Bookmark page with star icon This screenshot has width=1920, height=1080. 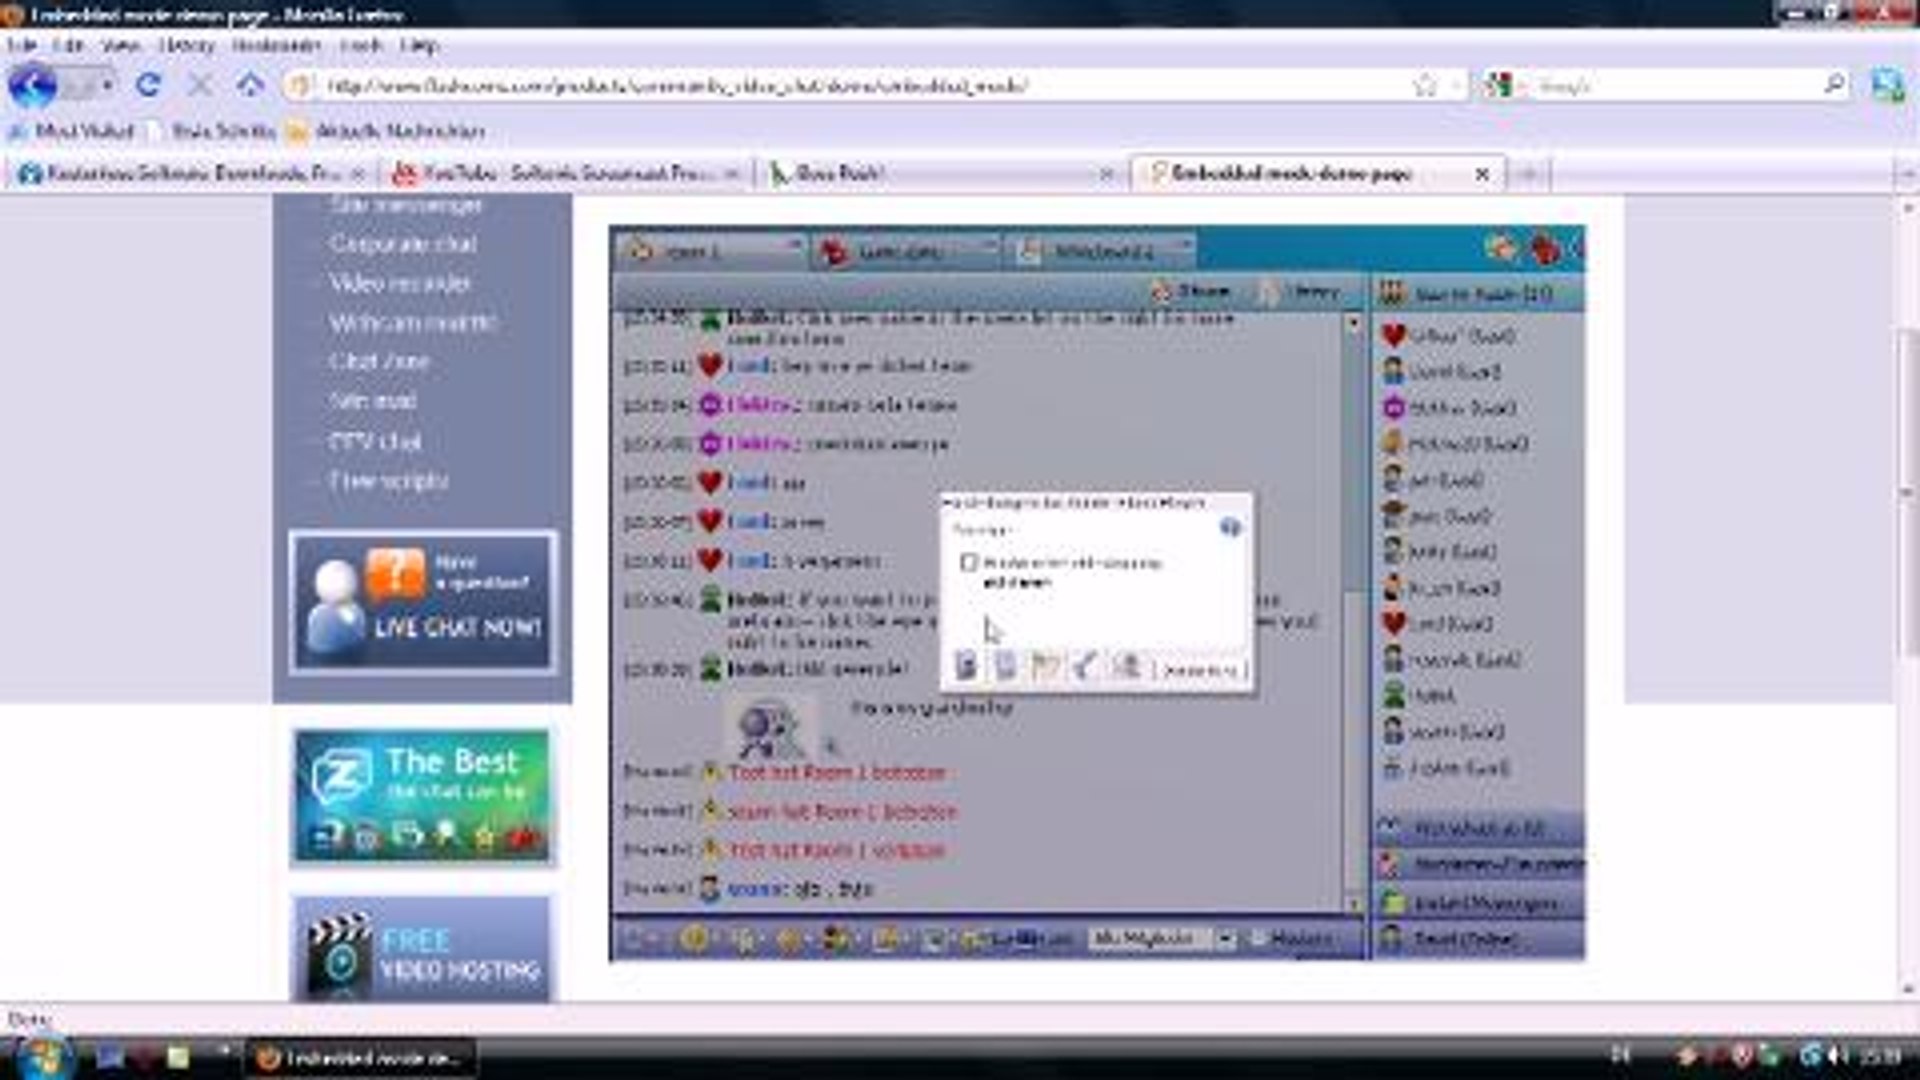click(x=1424, y=85)
